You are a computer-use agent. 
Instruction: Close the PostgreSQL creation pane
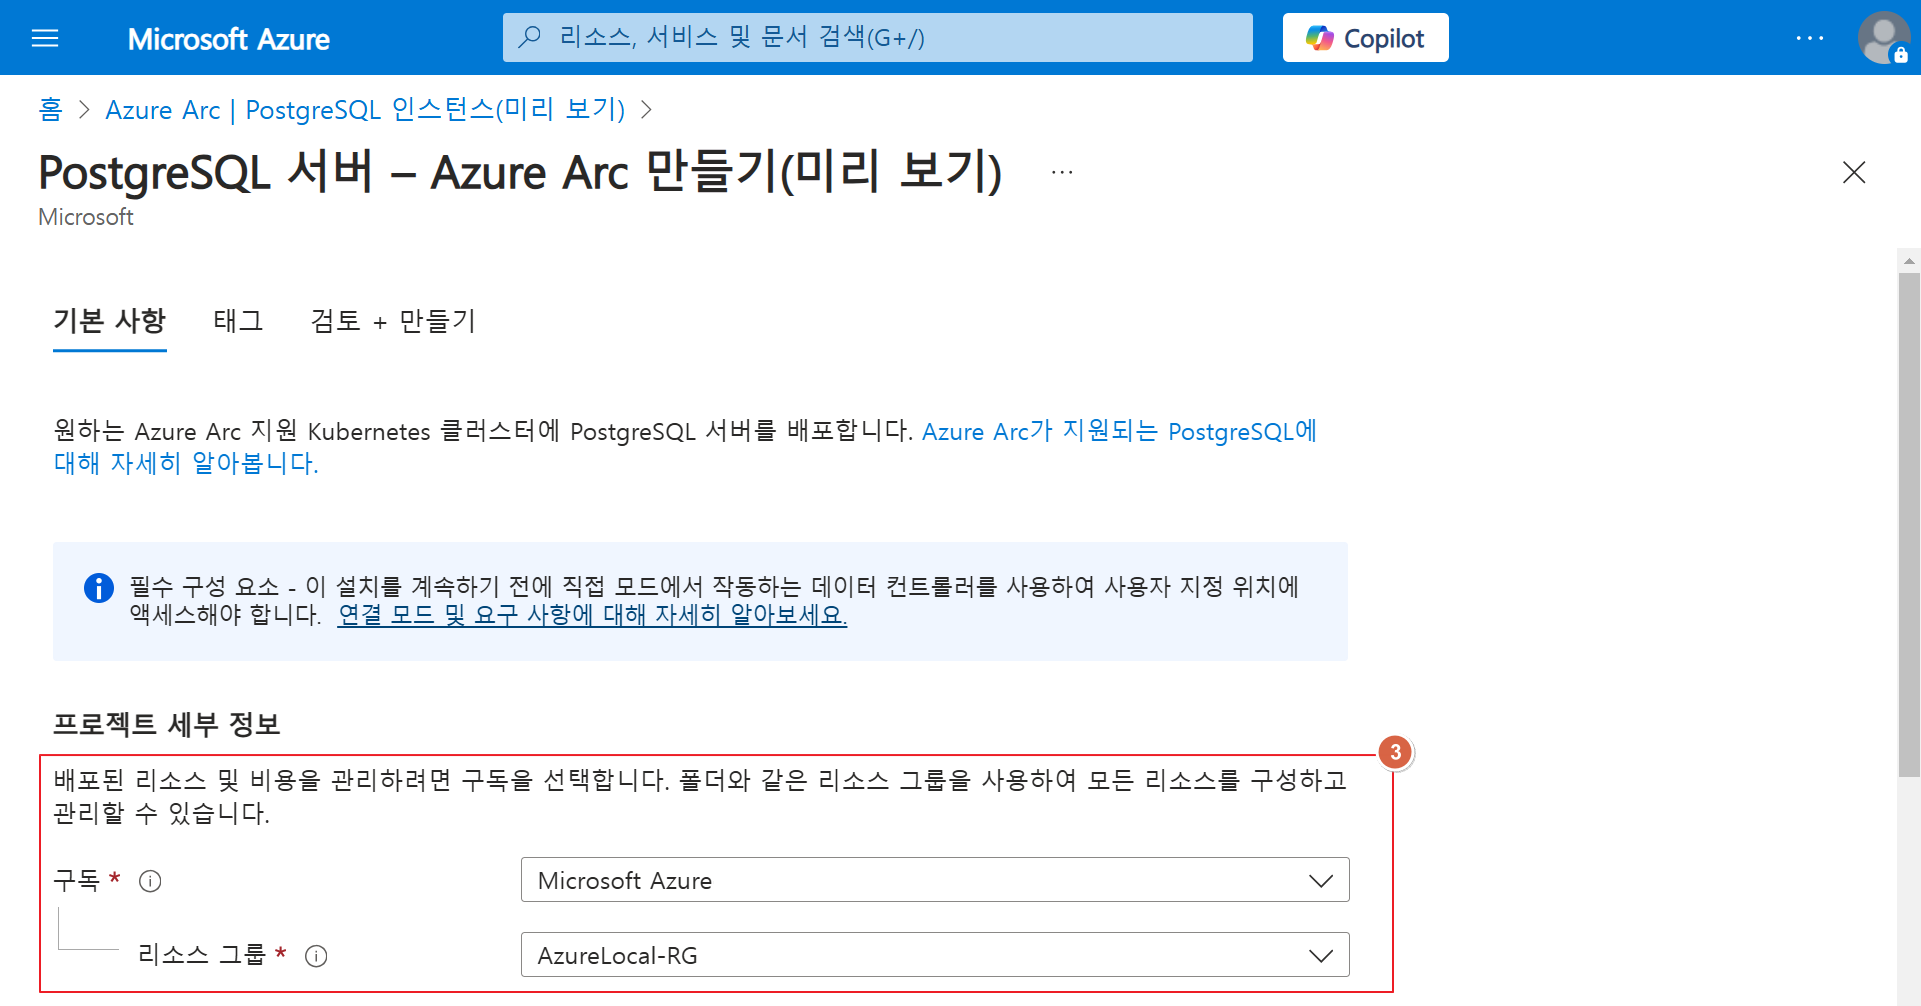click(1853, 172)
